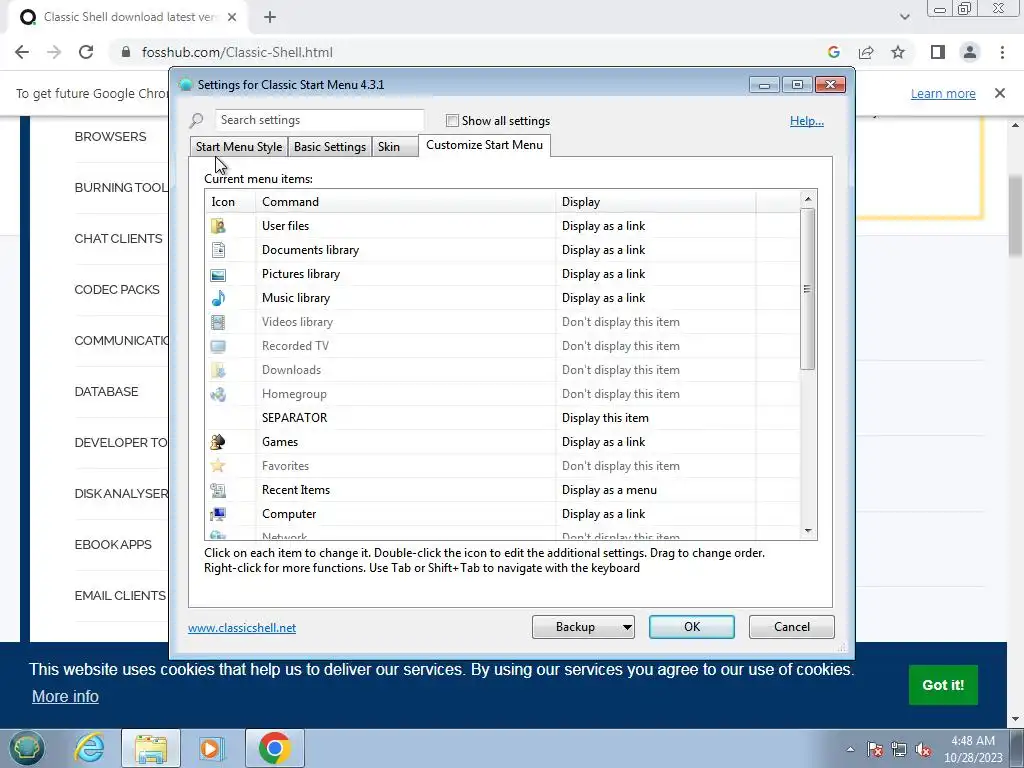Open the EBOOK APPS category

113,544
